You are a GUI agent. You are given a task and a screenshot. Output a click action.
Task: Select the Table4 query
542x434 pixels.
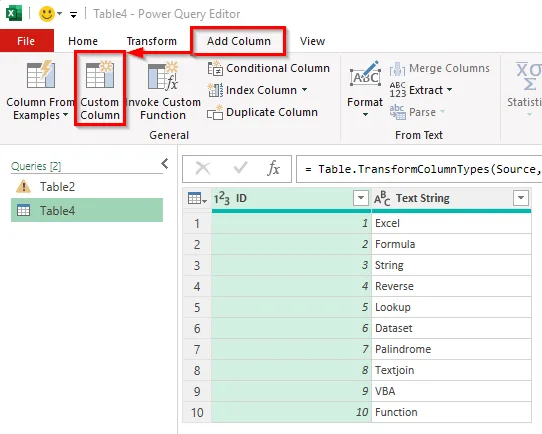click(x=87, y=210)
